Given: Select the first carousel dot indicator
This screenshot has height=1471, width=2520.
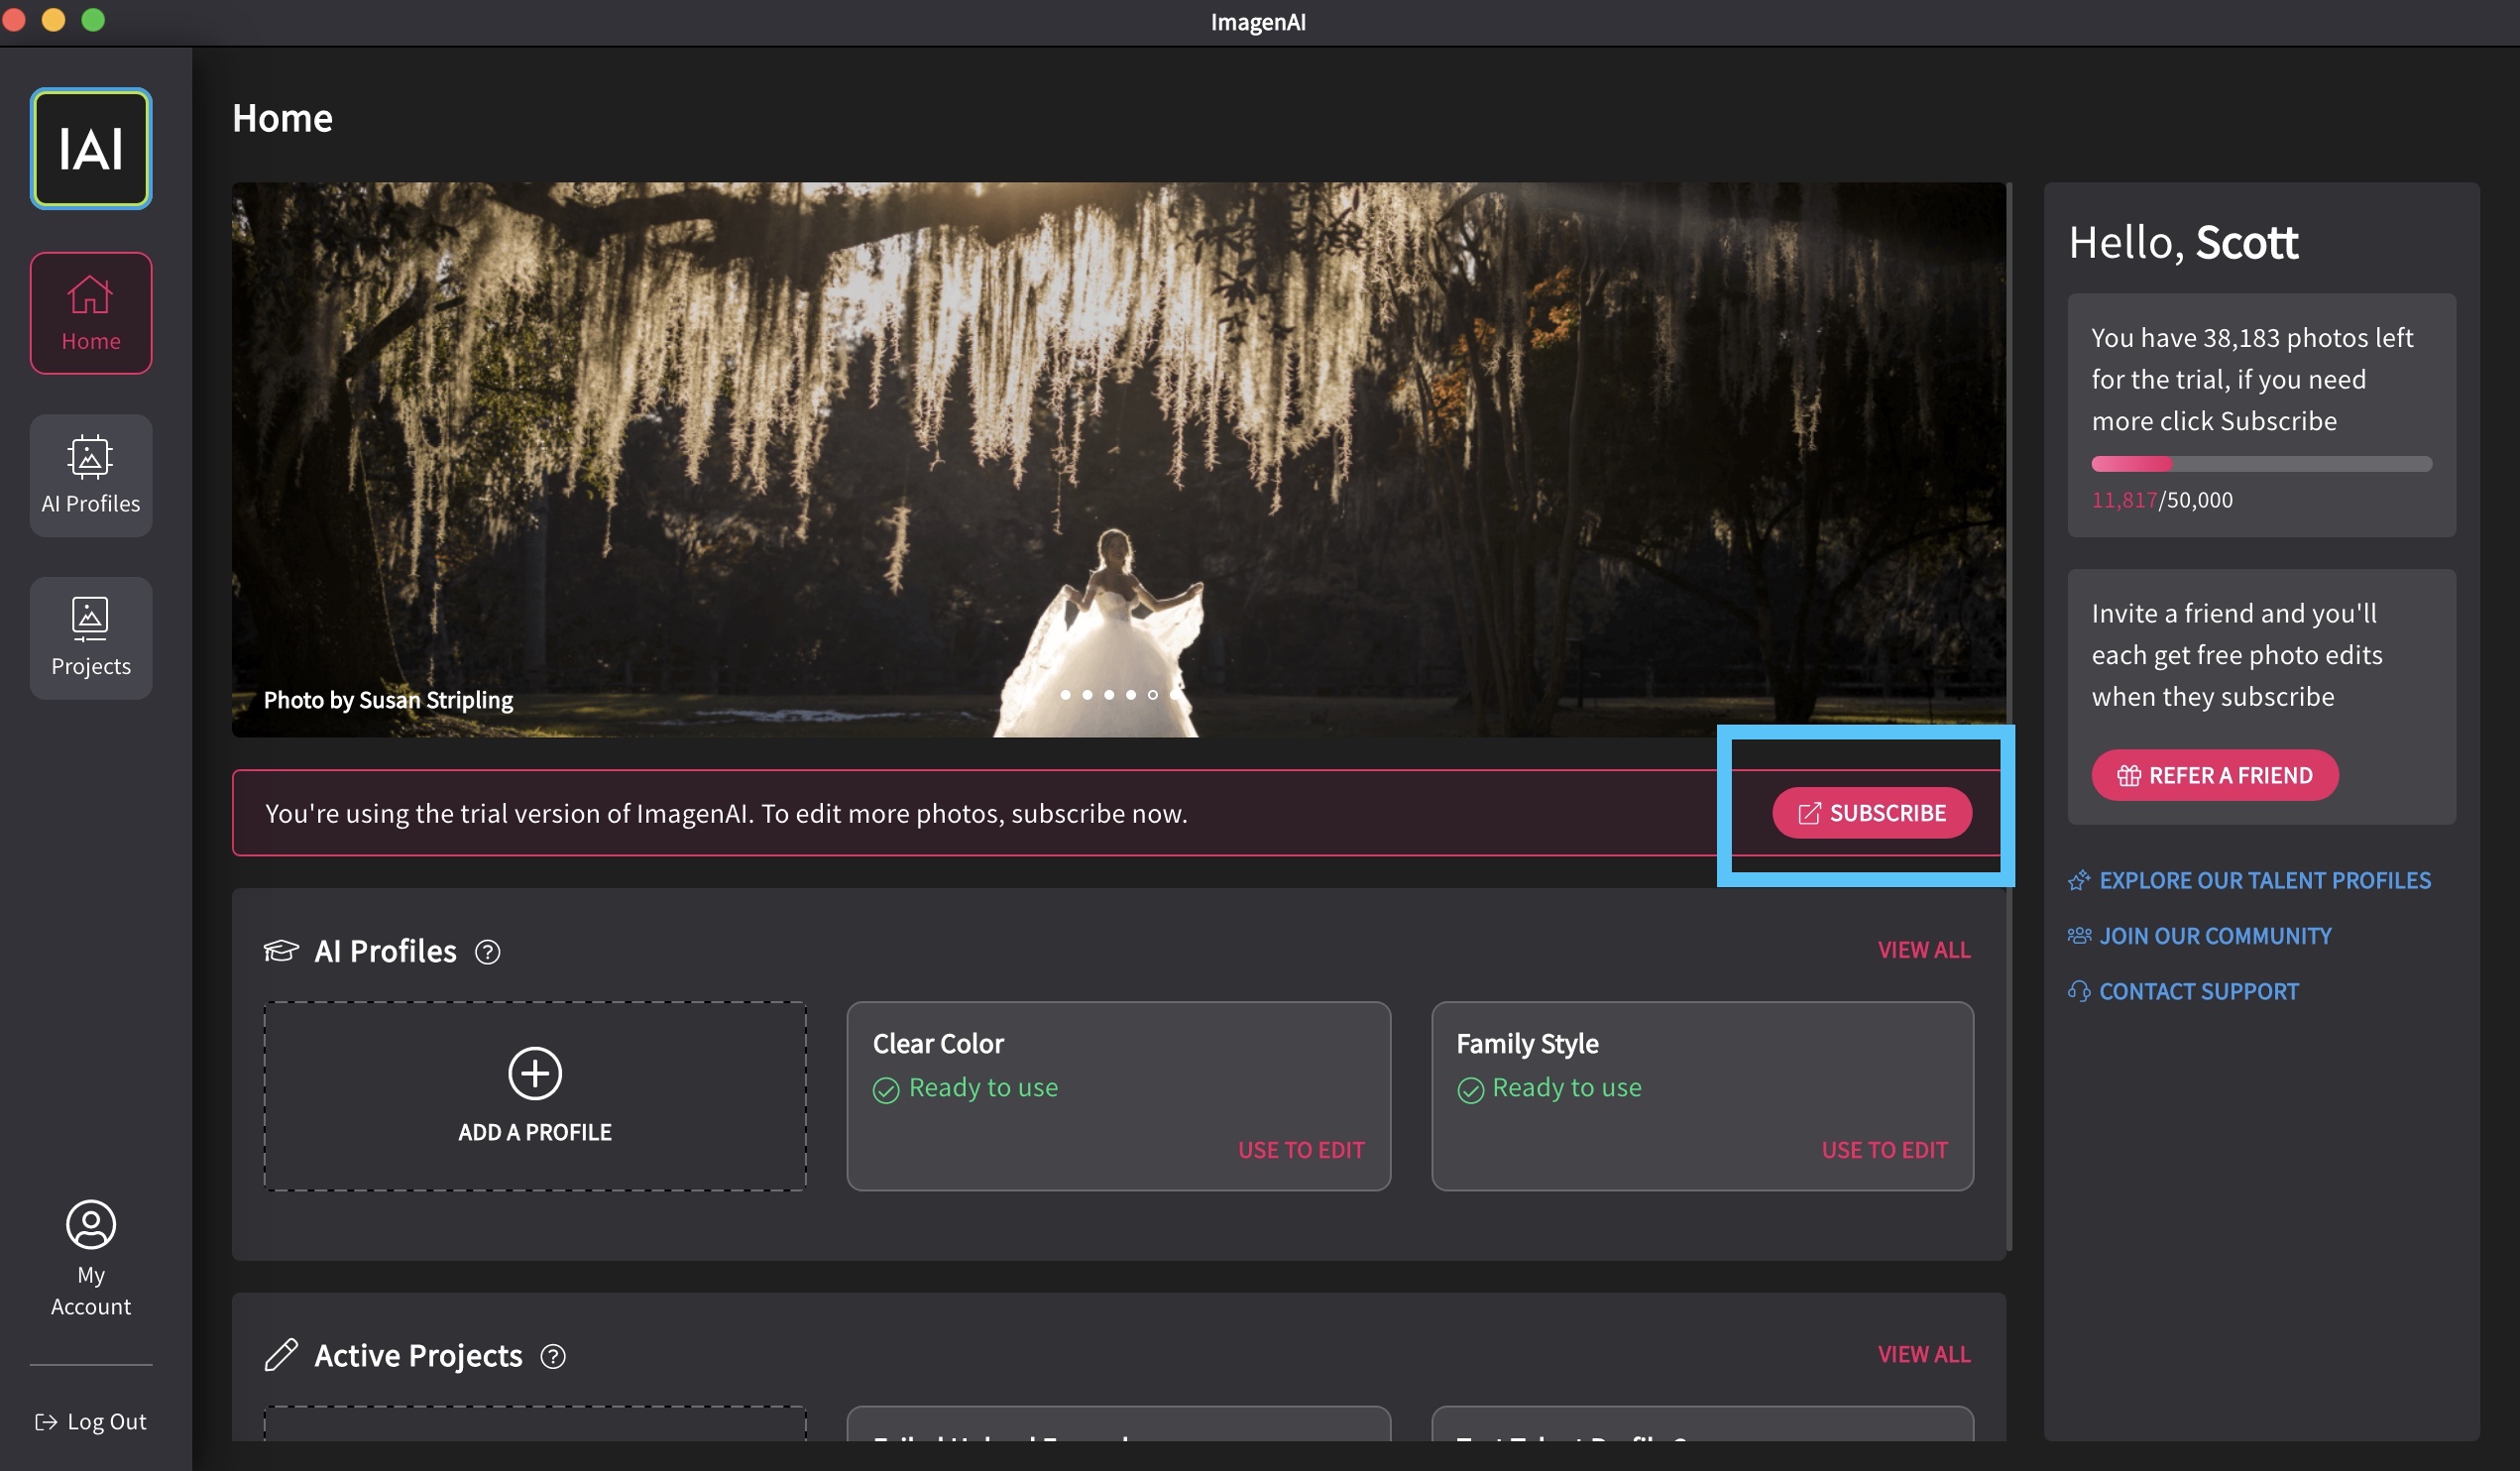Looking at the screenshot, I should [1065, 694].
